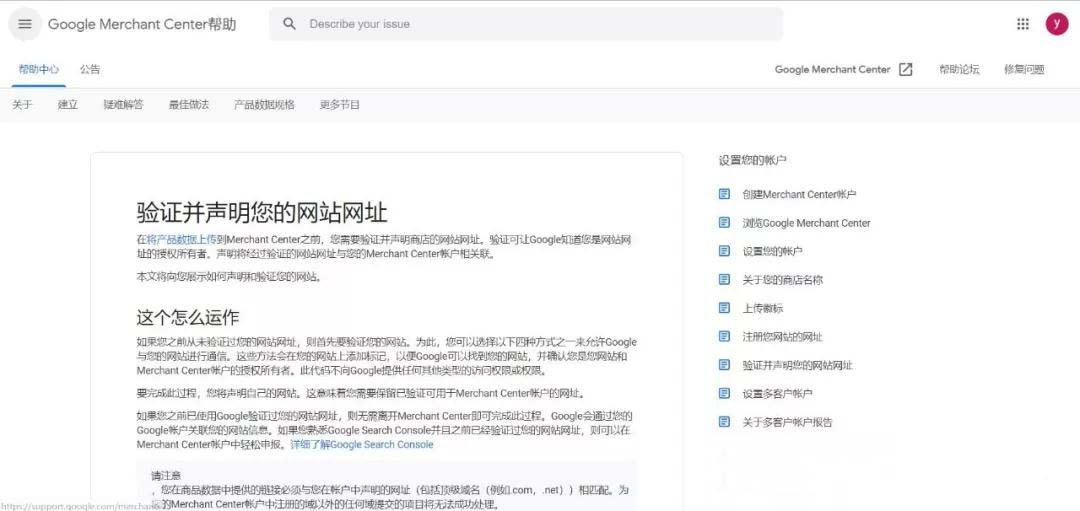Open the 修复问题 link
The image size is (1080, 511).
(x=1024, y=70)
